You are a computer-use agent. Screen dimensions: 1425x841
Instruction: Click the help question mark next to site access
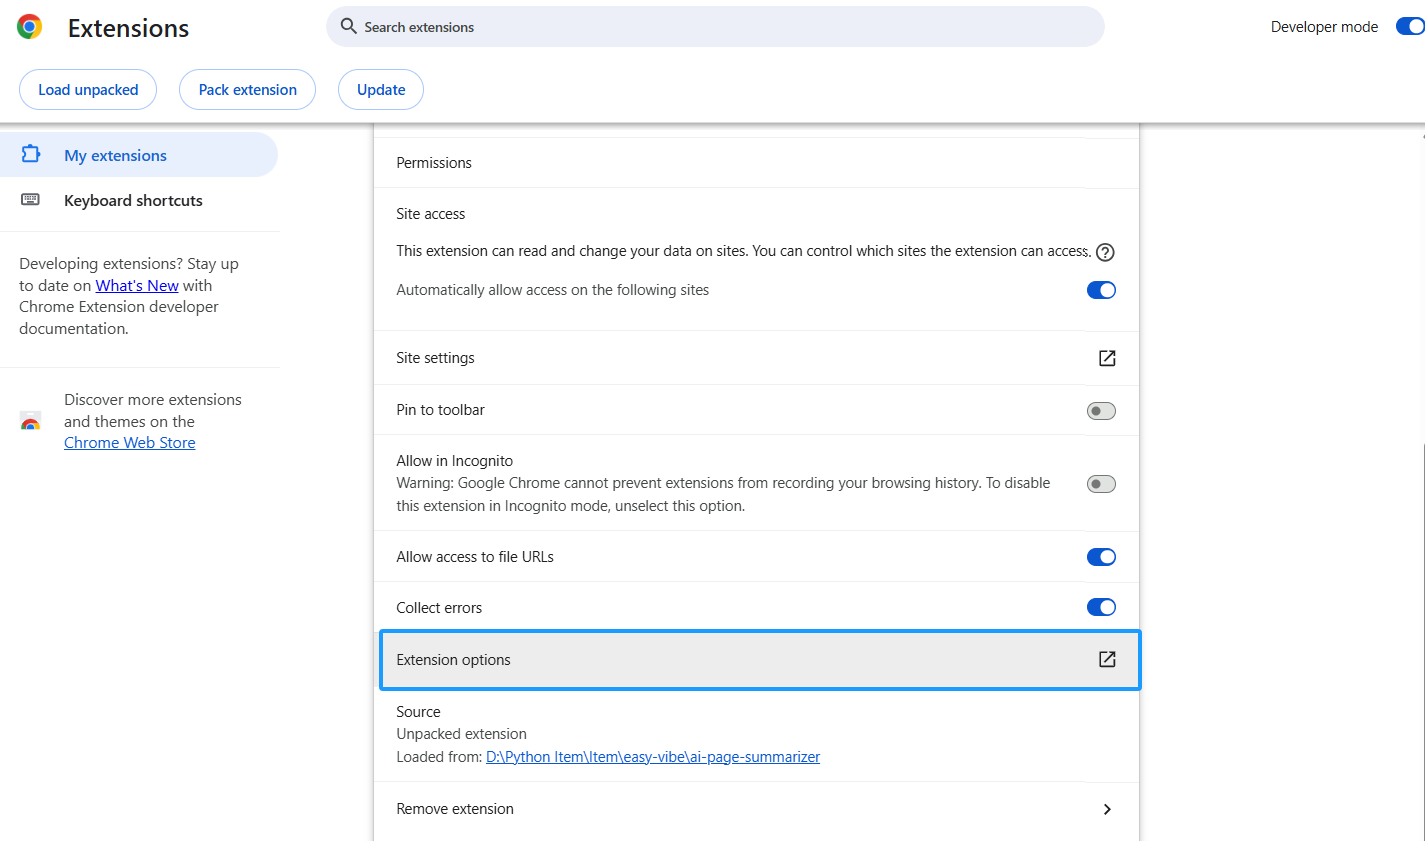(1105, 252)
